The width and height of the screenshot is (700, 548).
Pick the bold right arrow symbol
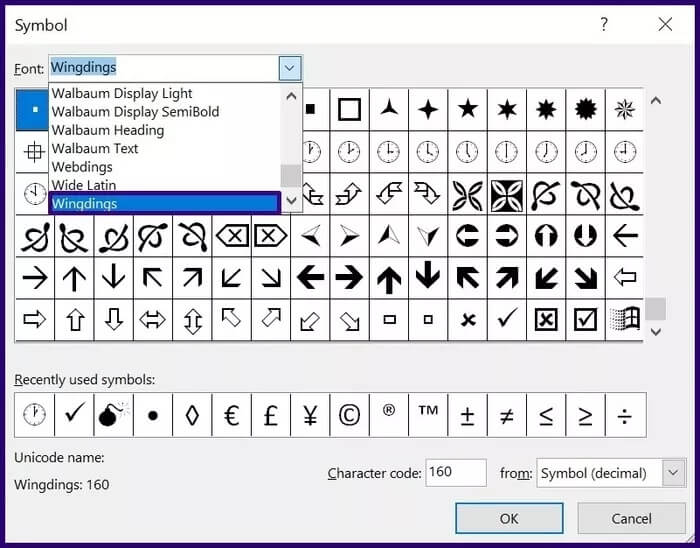pos(350,278)
